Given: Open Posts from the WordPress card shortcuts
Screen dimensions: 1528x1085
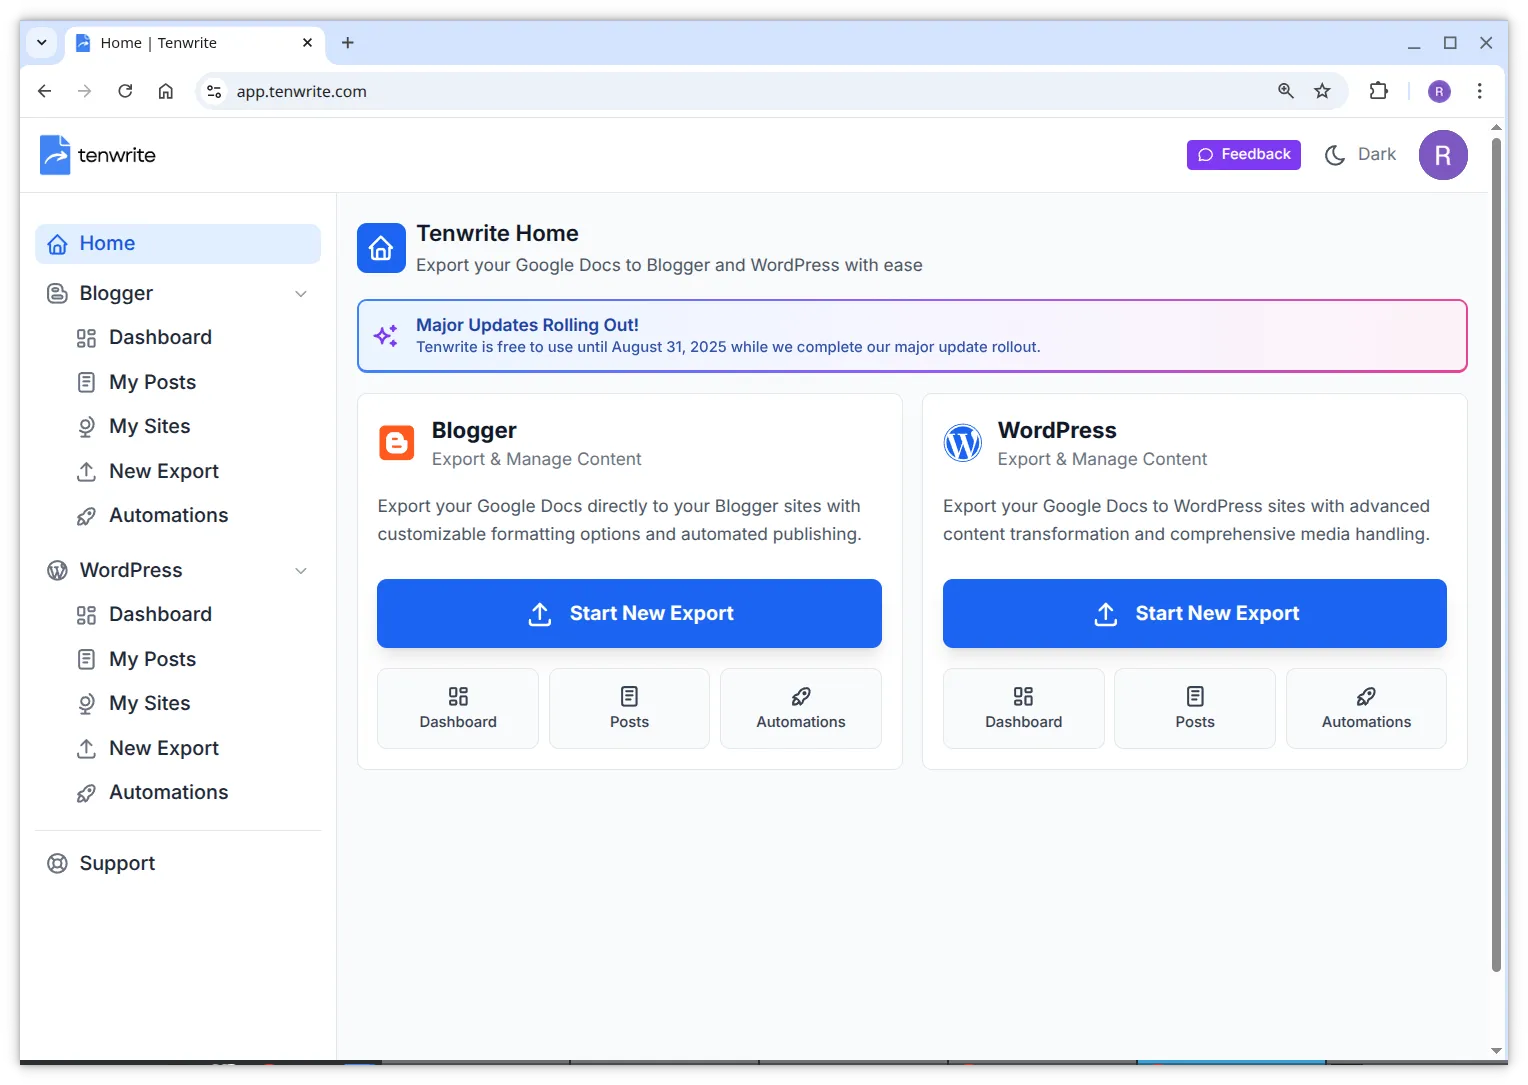Looking at the screenshot, I should (1194, 708).
